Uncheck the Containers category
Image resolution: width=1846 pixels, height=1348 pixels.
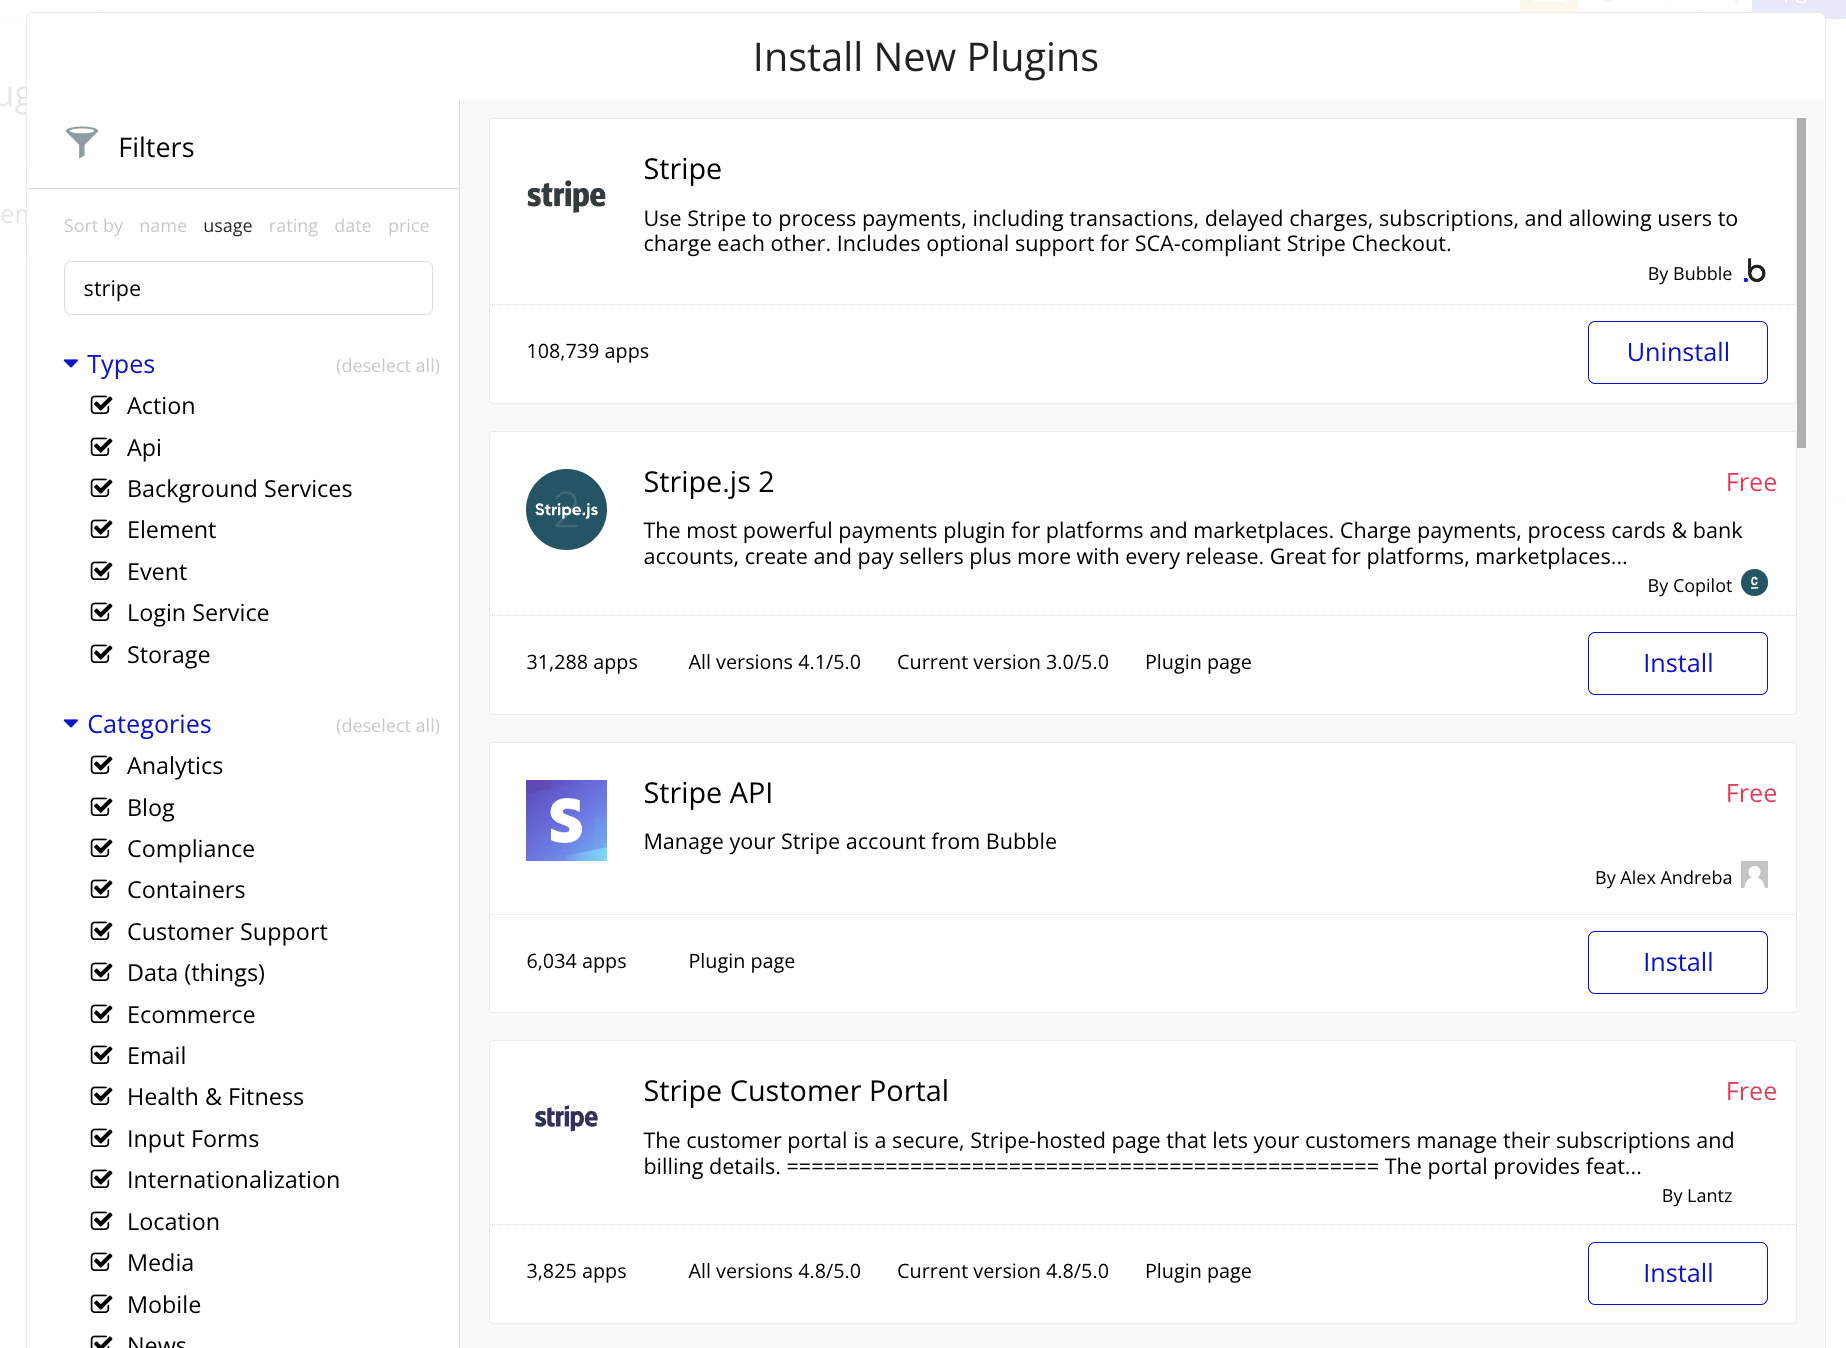pyautogui.click(x=101, y=889)
